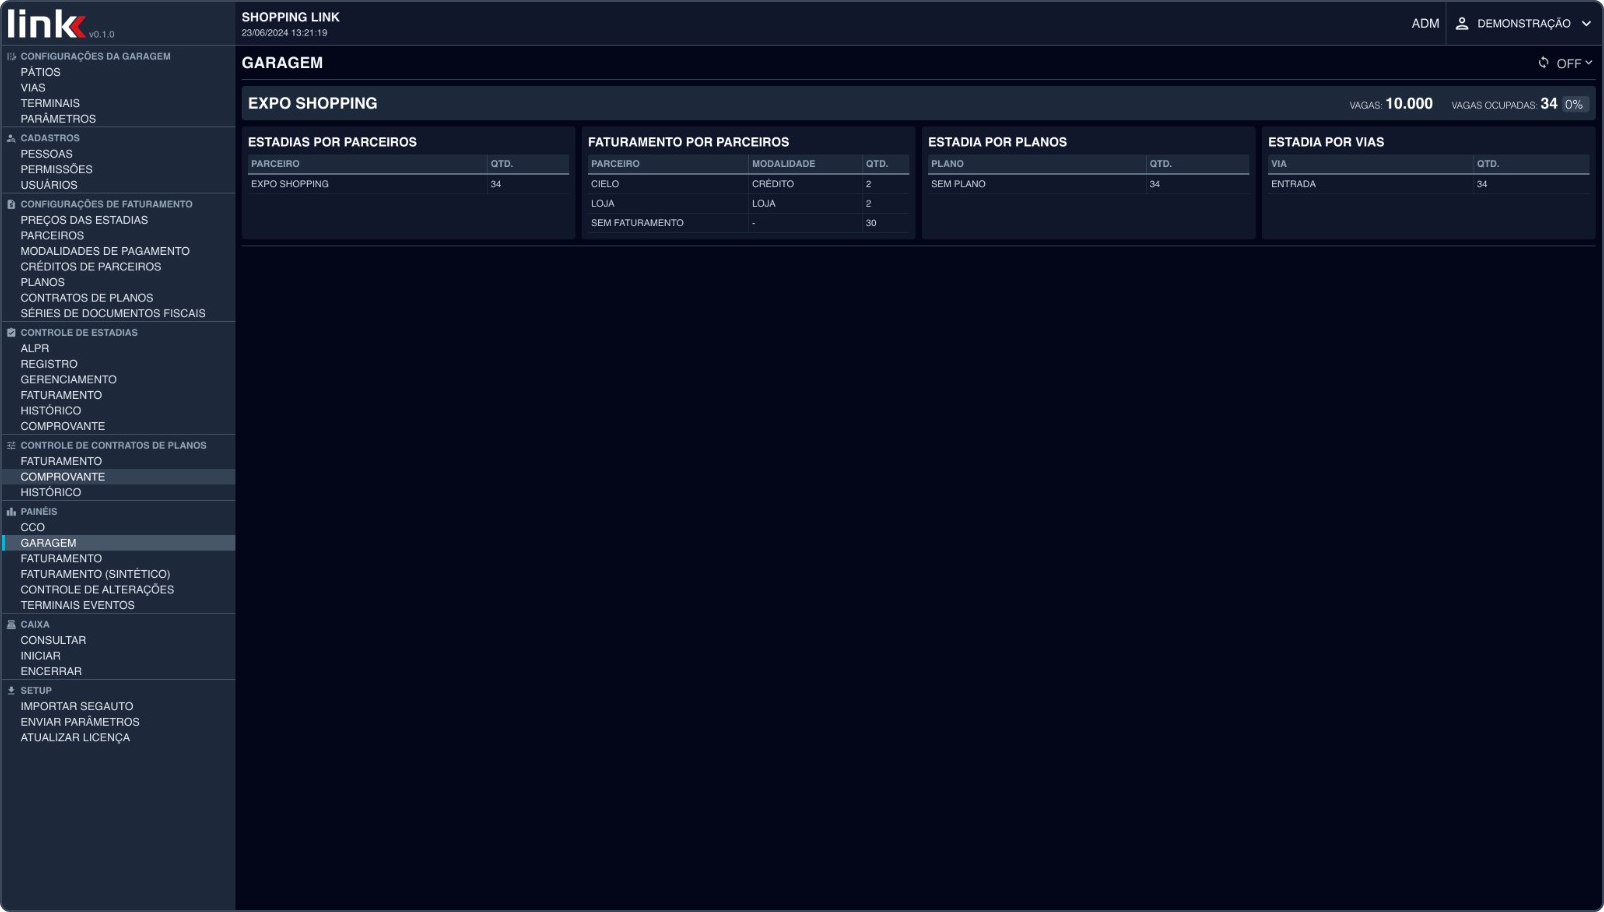Viewport: 1604px width, 912px height.
Task: Select Histórico under Controle de Estadias
Action: pyautogui.click(x=118, y=411)
